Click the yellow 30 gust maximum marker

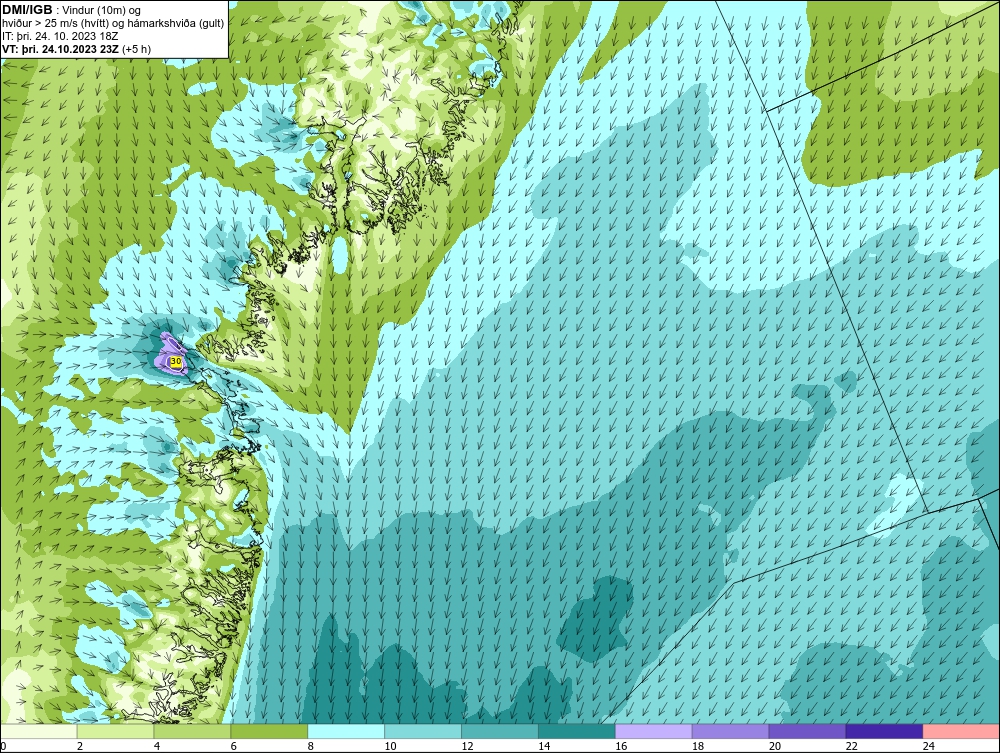point(176,362)
